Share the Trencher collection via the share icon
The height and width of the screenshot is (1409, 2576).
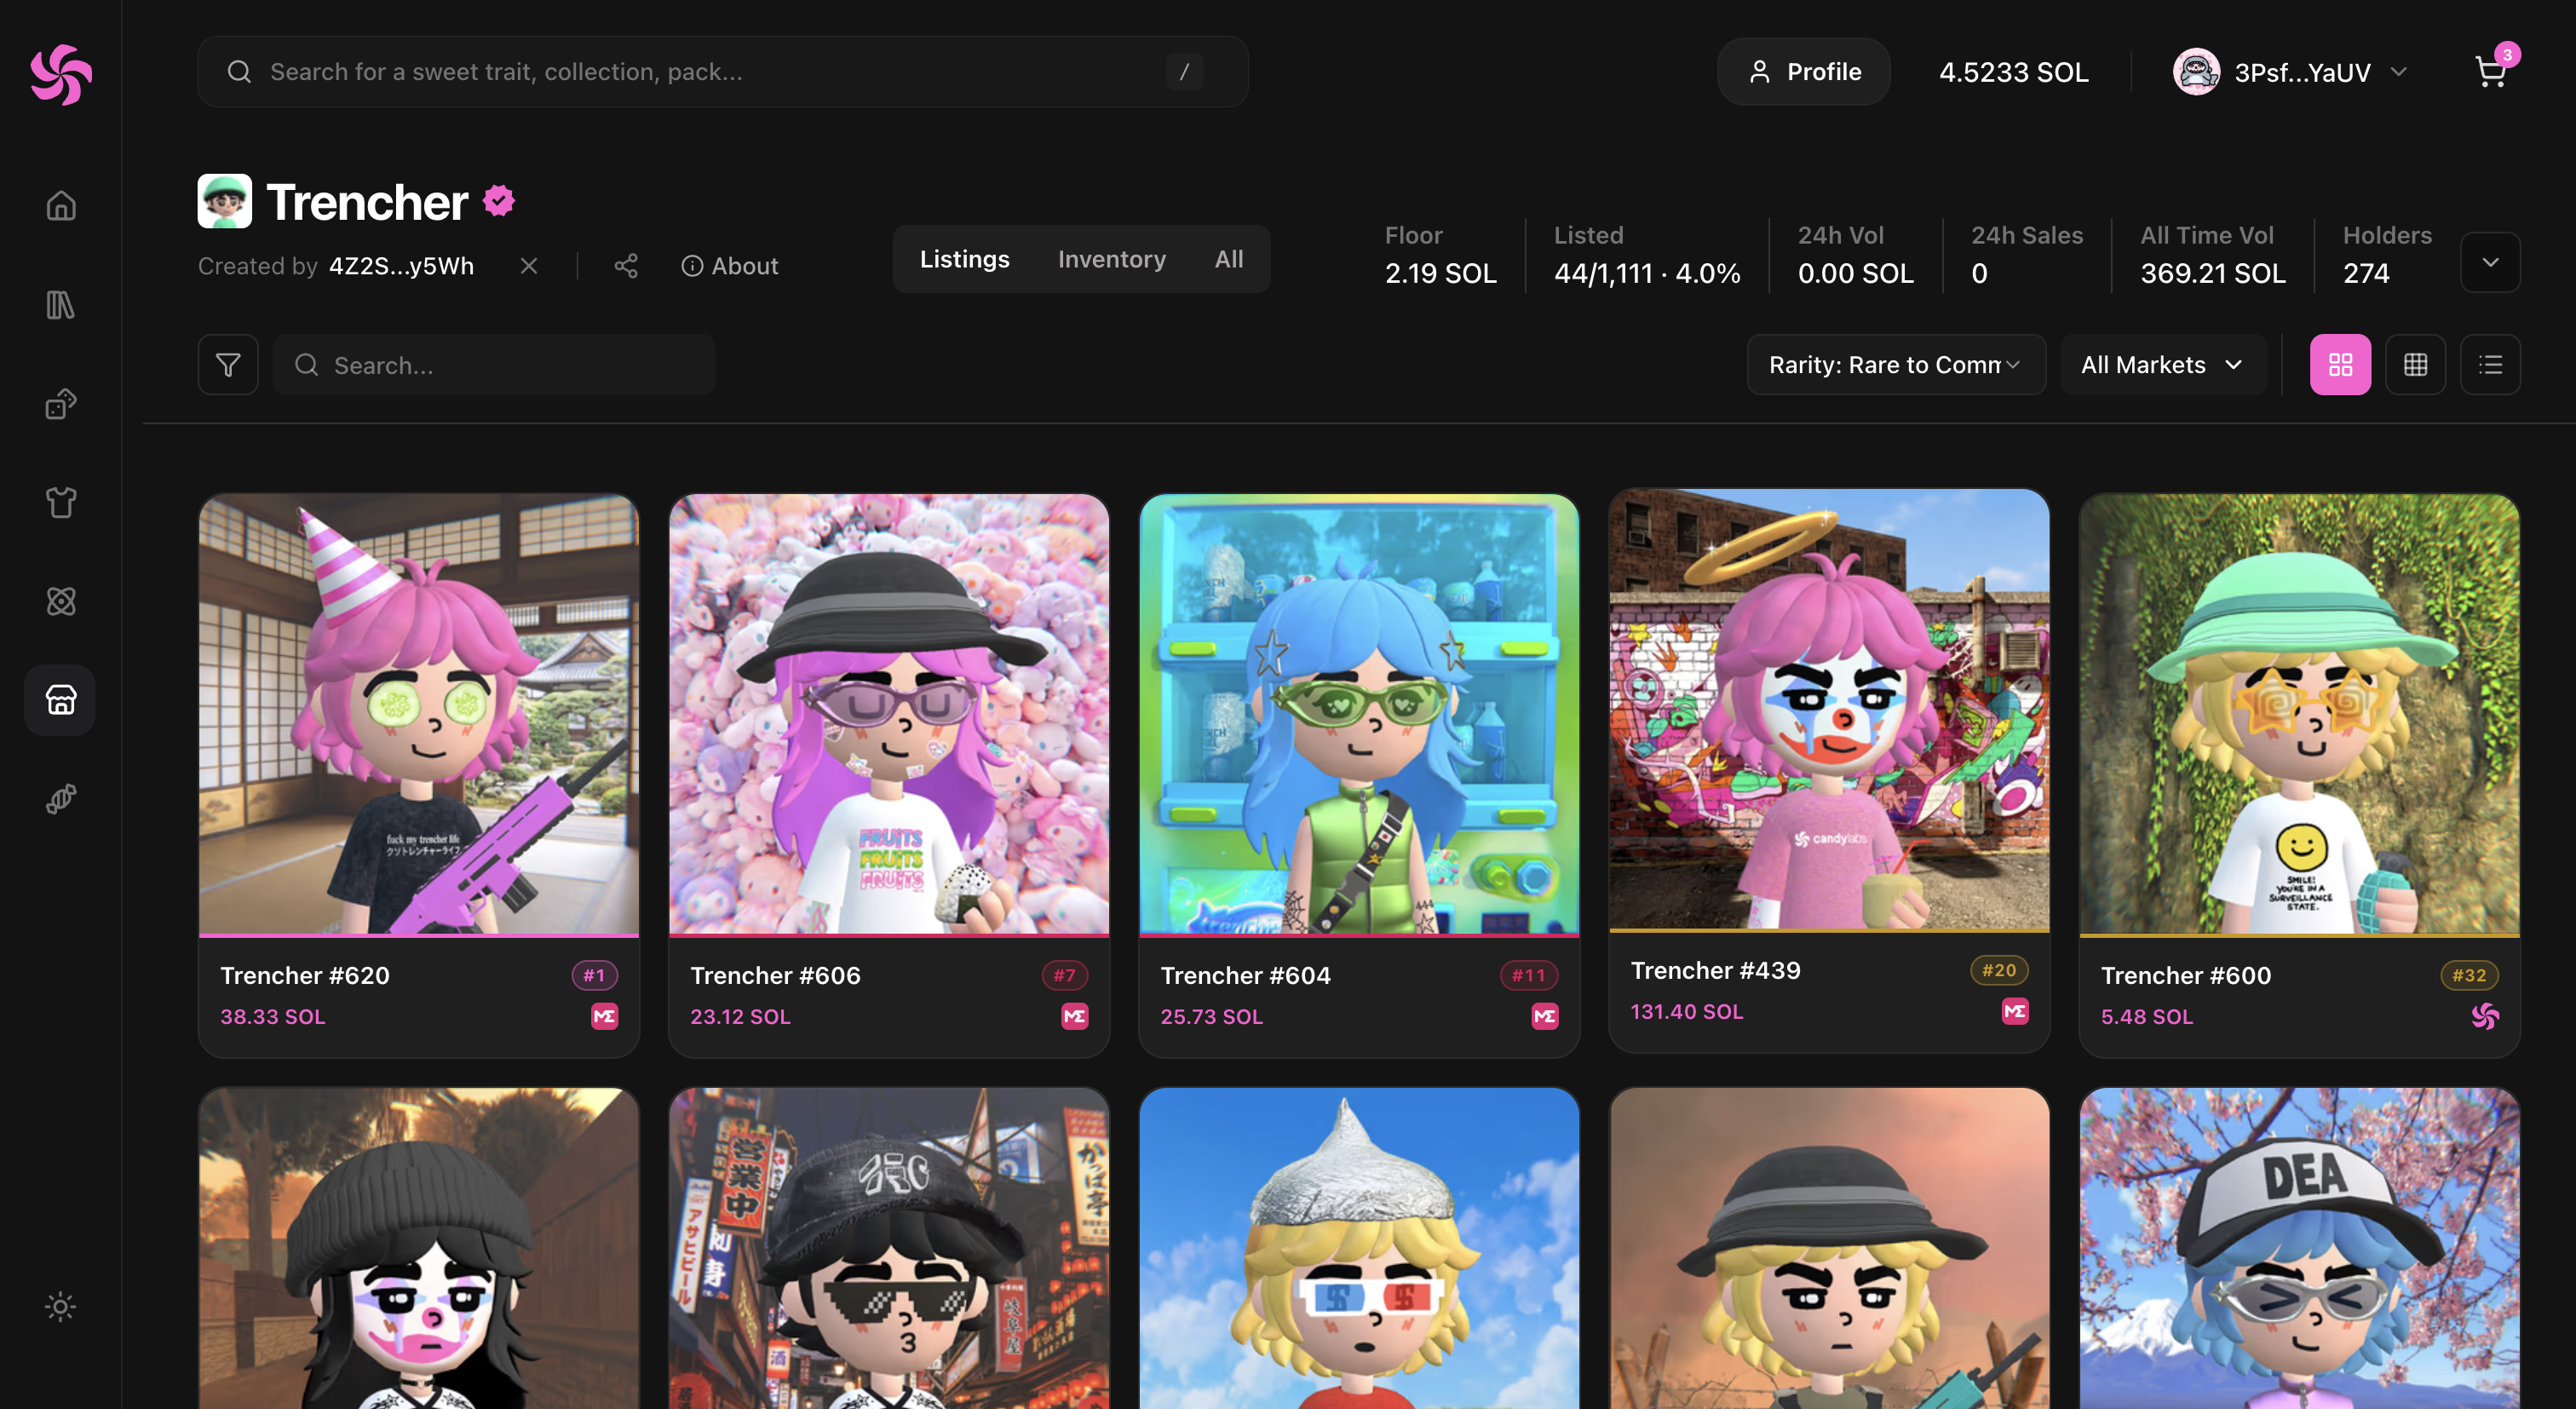[626, 266]
